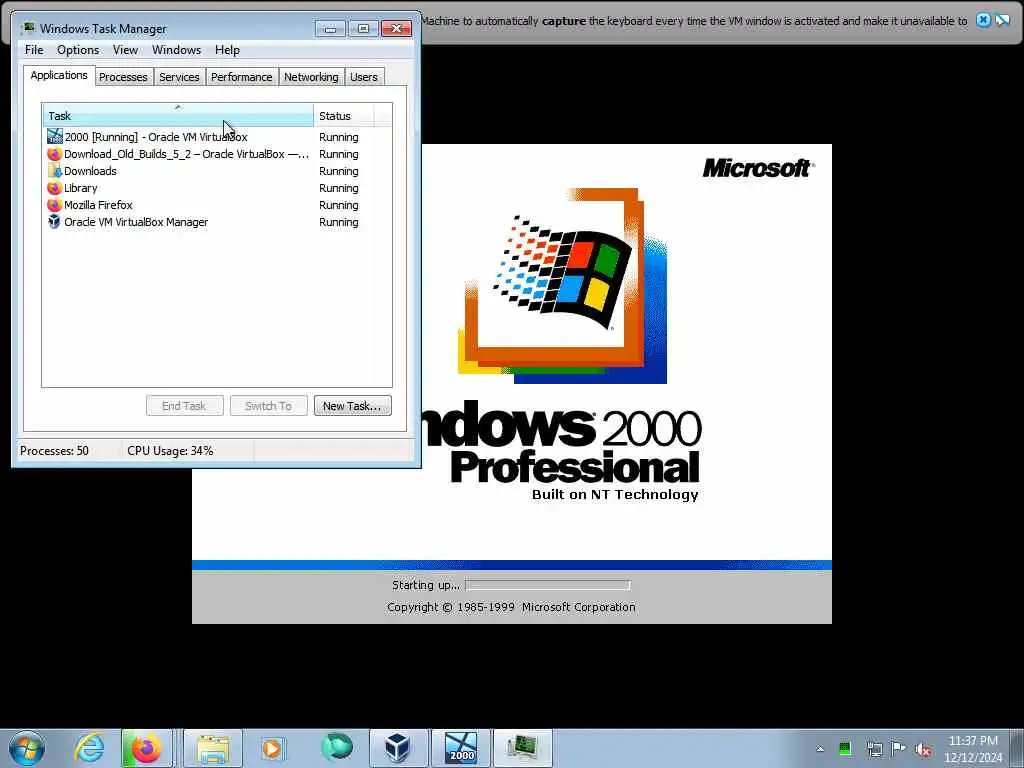Open the network status tray icon
Viewport: 1024px width, 768px height.
tap(874, 749)
